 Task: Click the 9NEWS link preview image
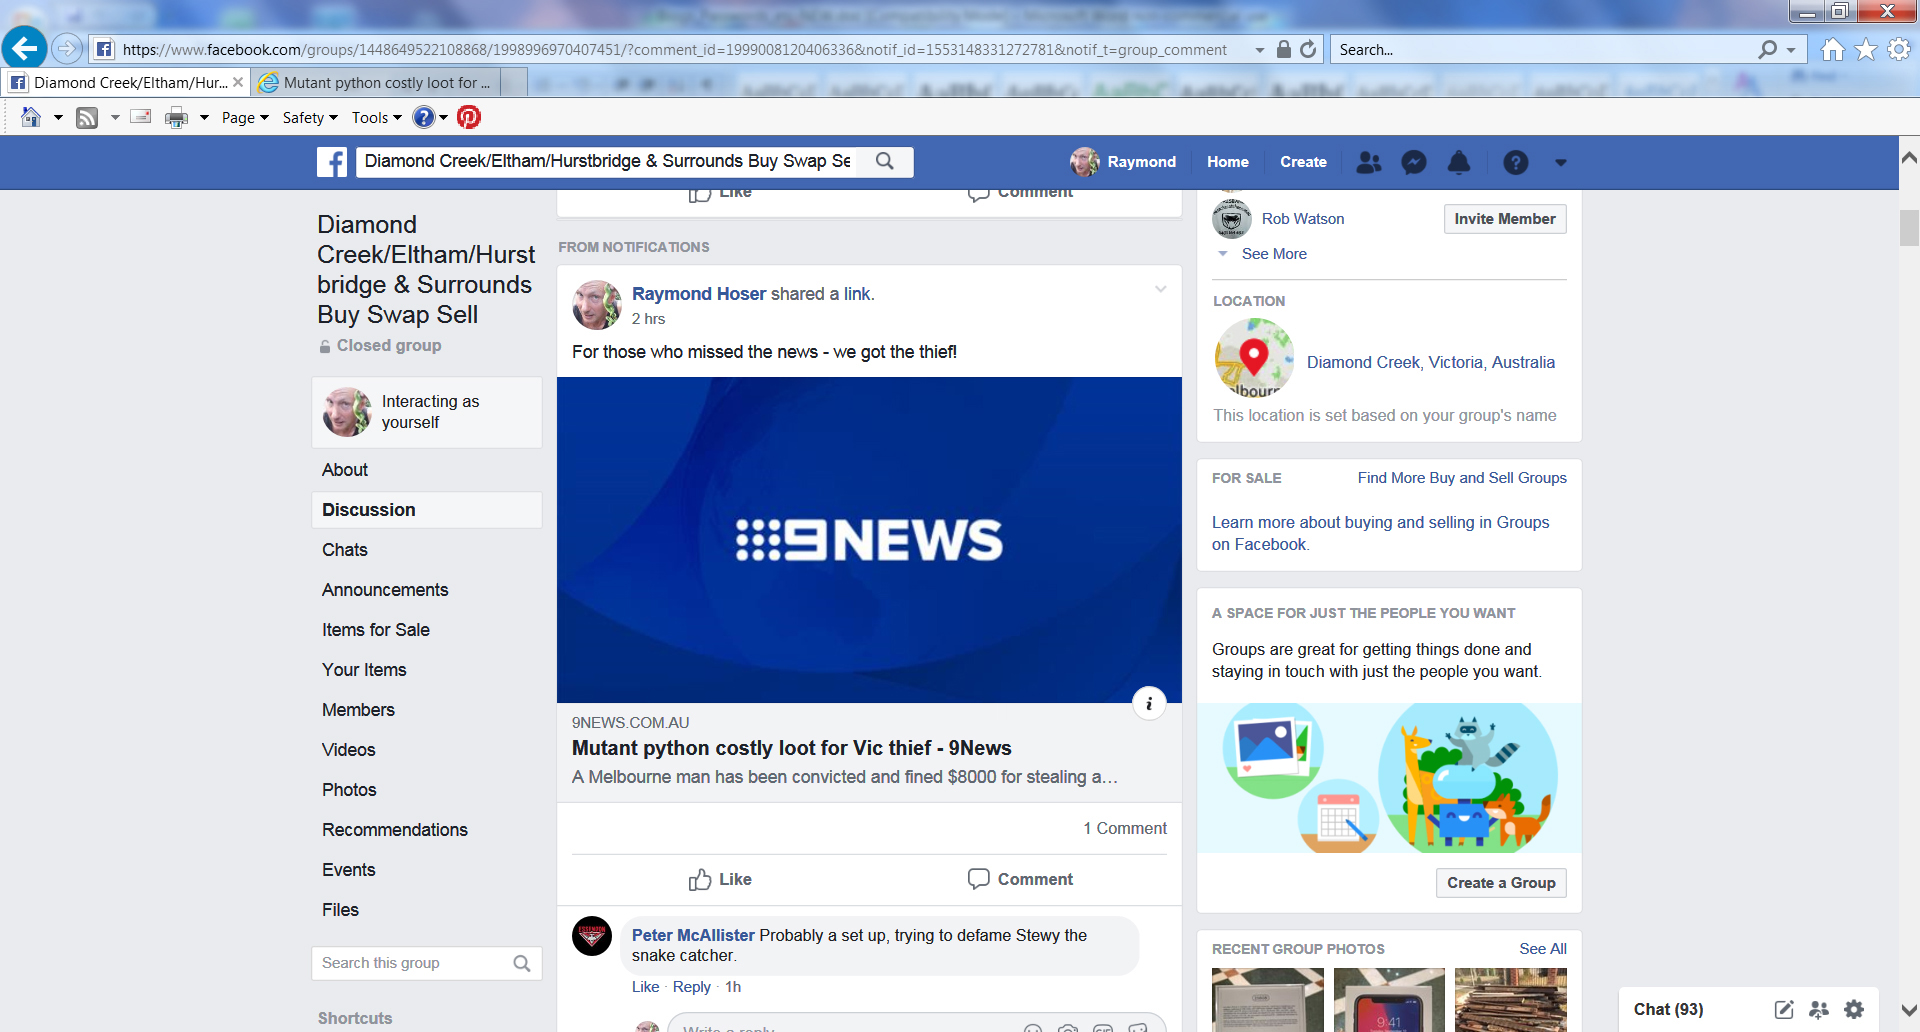[869, 540]
